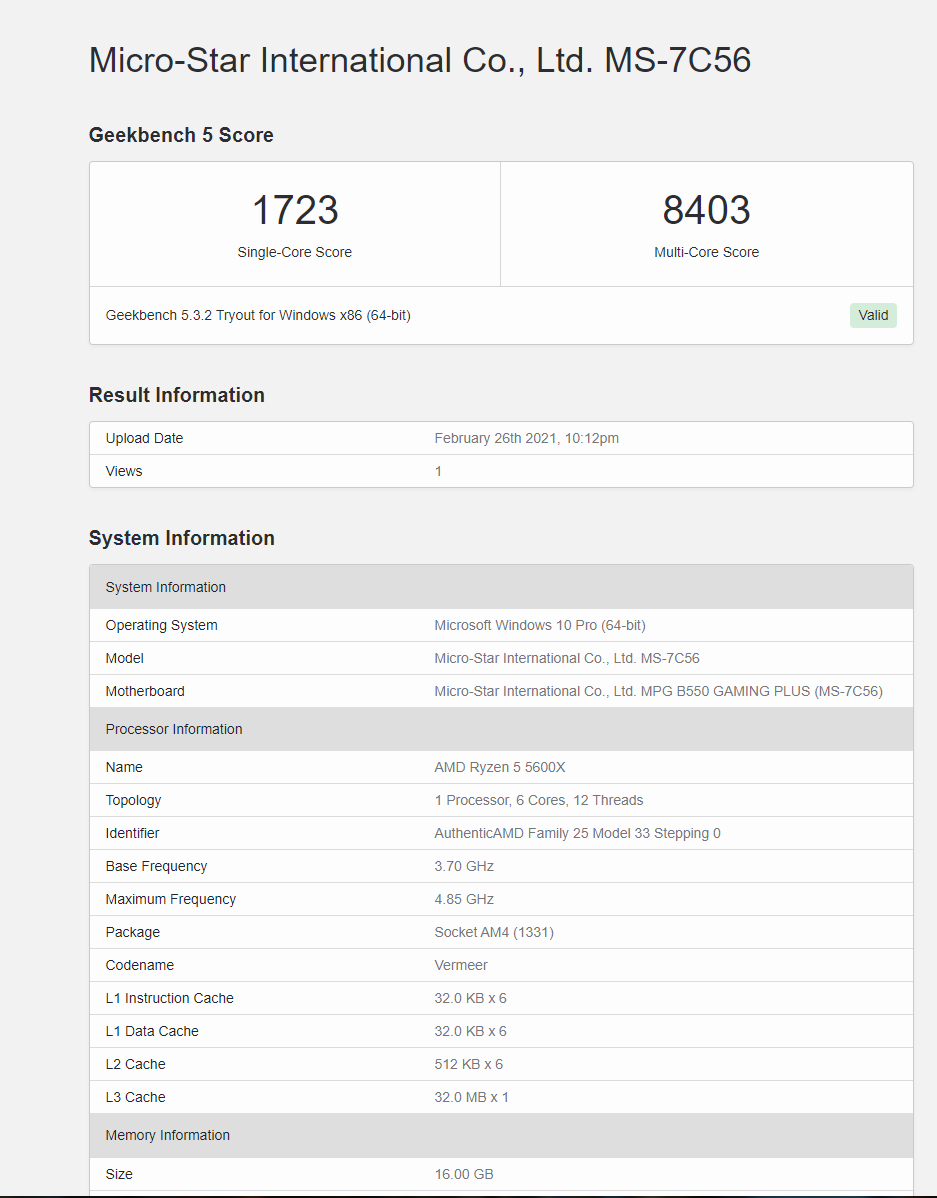Click the large page title Micro-Star International MS-7C56

[420, 60]
